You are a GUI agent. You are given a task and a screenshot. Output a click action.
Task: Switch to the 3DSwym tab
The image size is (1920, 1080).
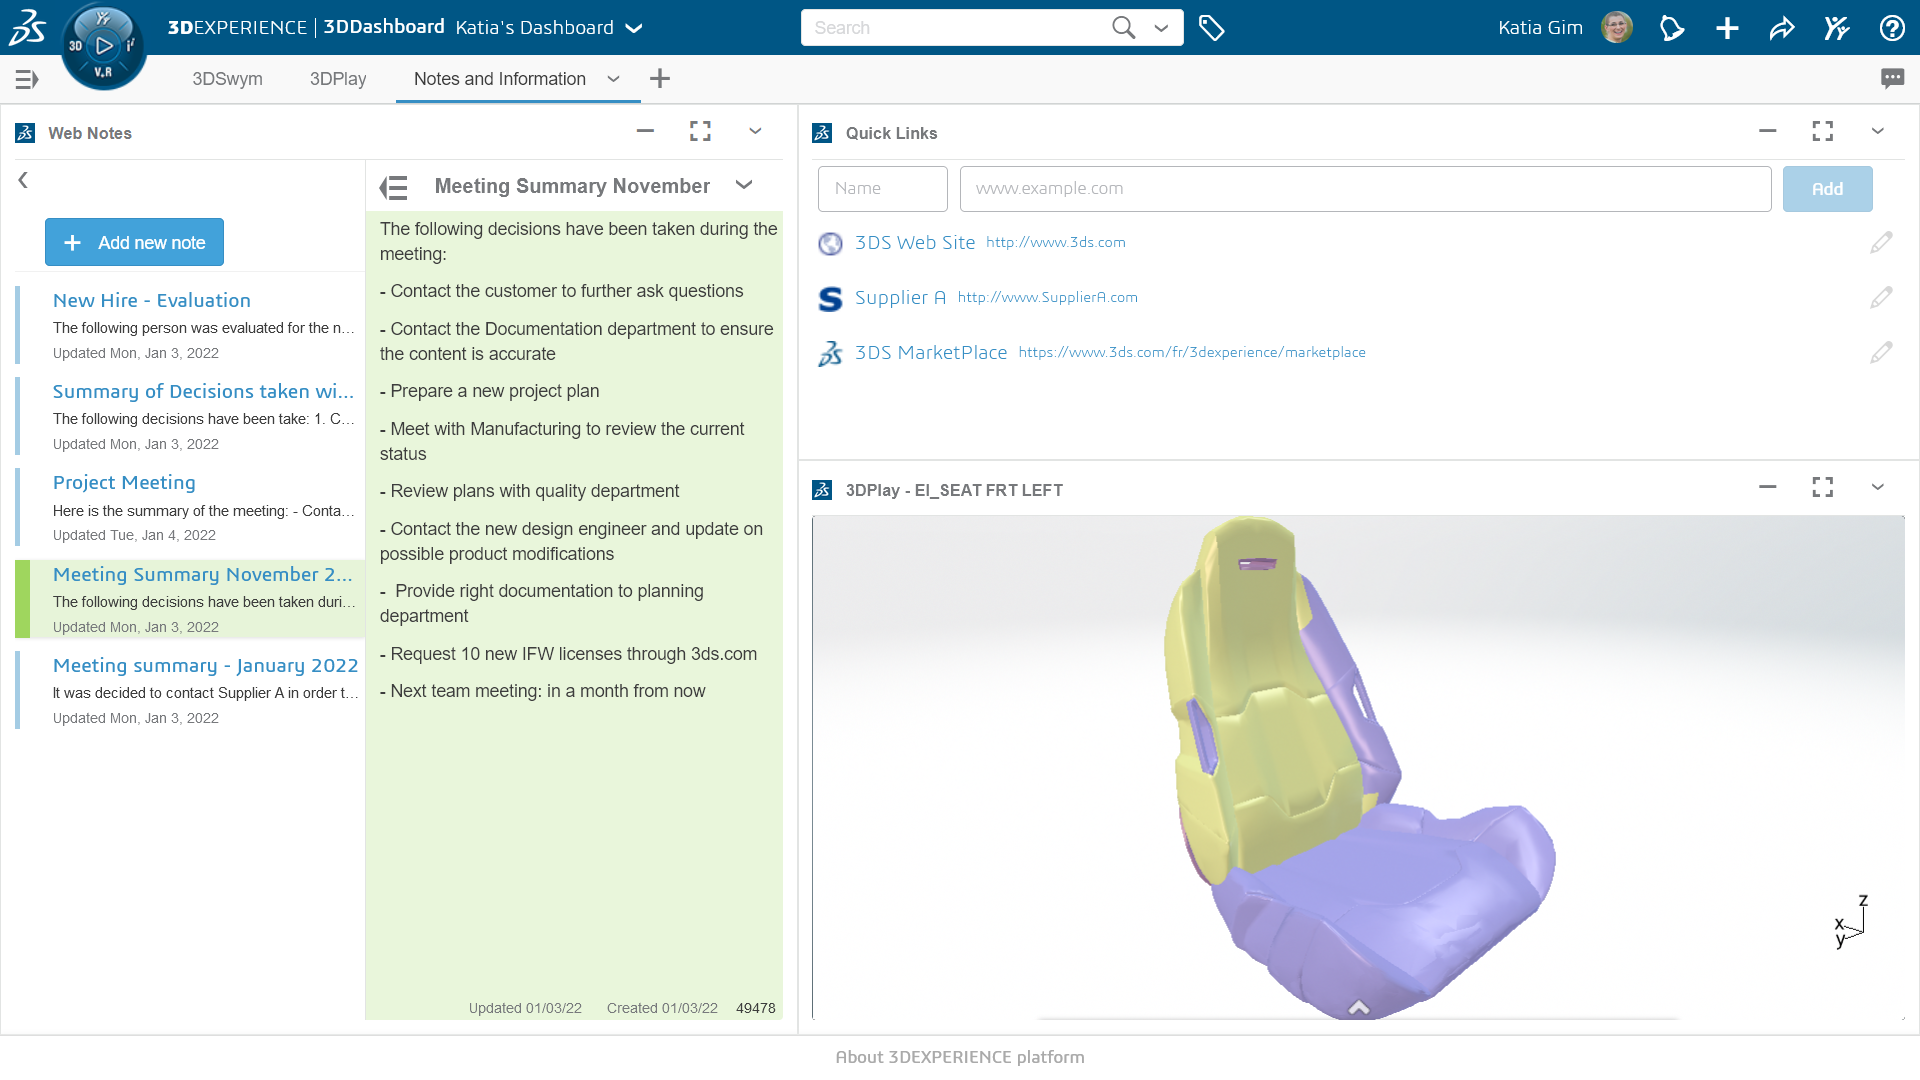tap(227, 79)
